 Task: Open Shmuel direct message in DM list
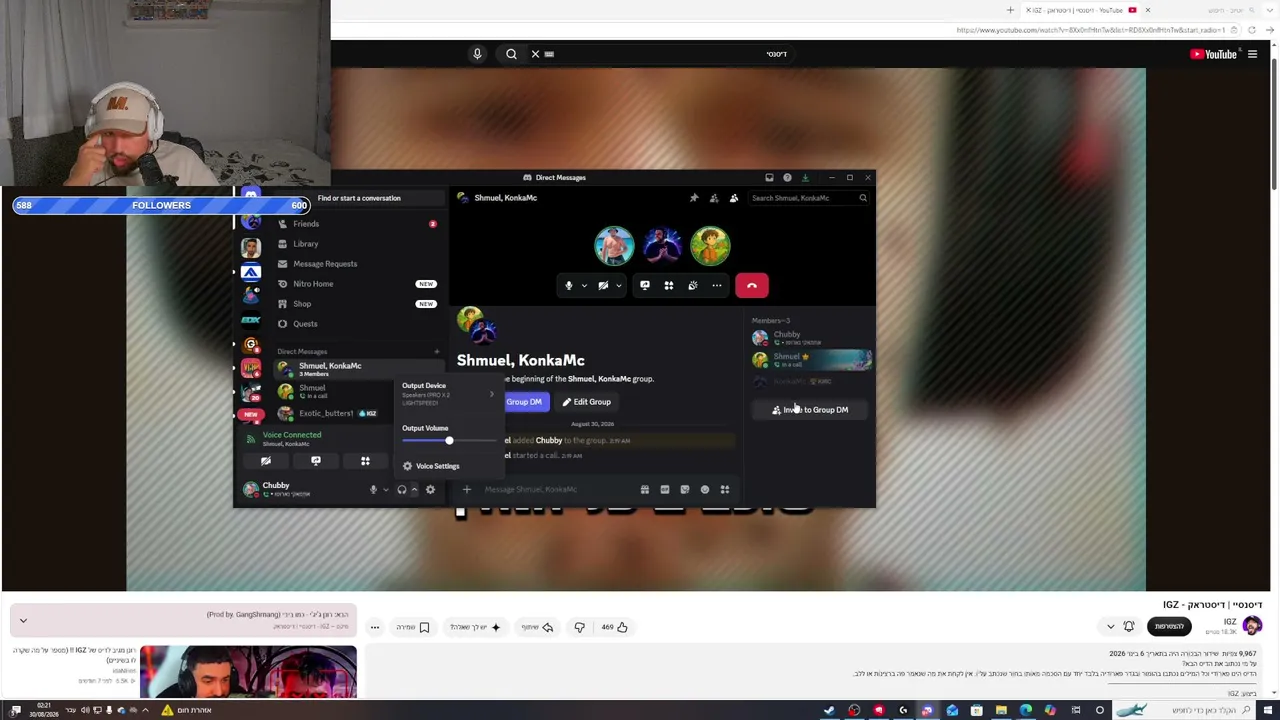click(335, 391)
